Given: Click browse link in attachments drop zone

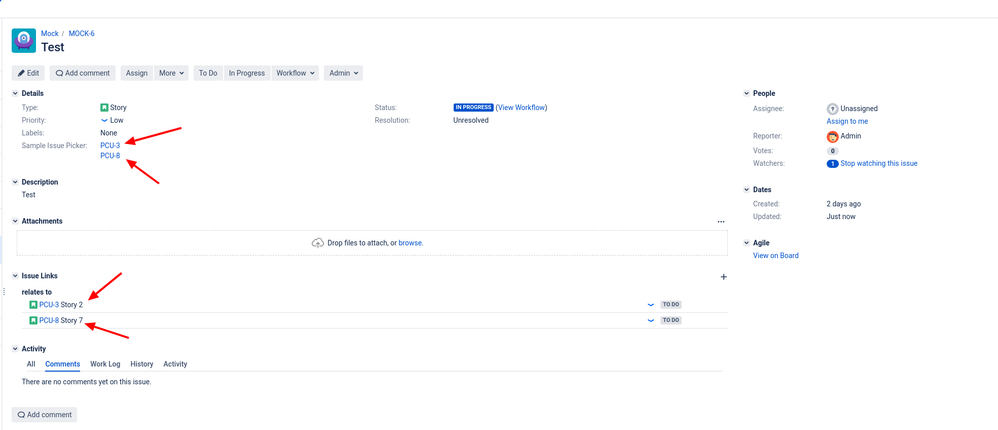Looking at the screenshot, I should [411, 243].
